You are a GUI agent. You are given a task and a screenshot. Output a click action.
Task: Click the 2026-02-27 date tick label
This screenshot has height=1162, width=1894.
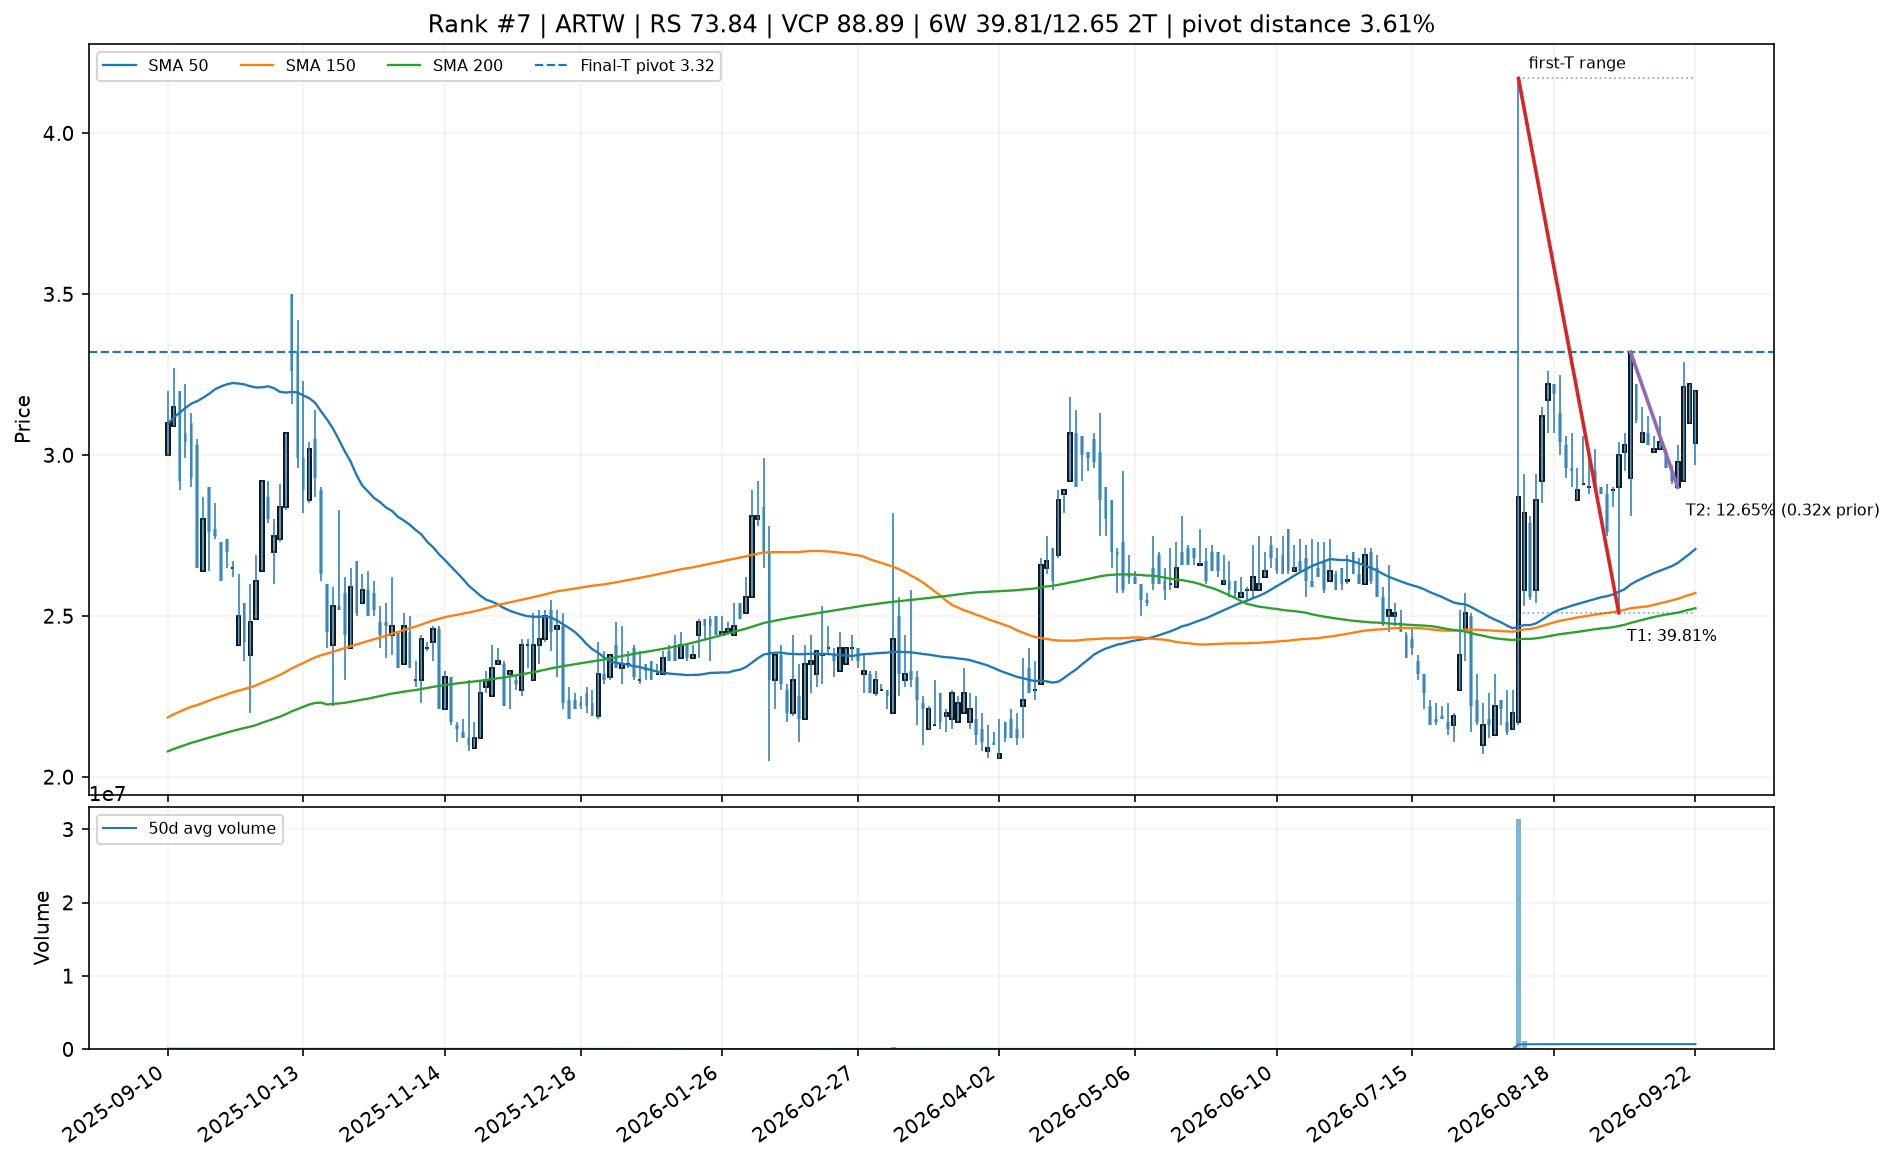coord(805,1101)
